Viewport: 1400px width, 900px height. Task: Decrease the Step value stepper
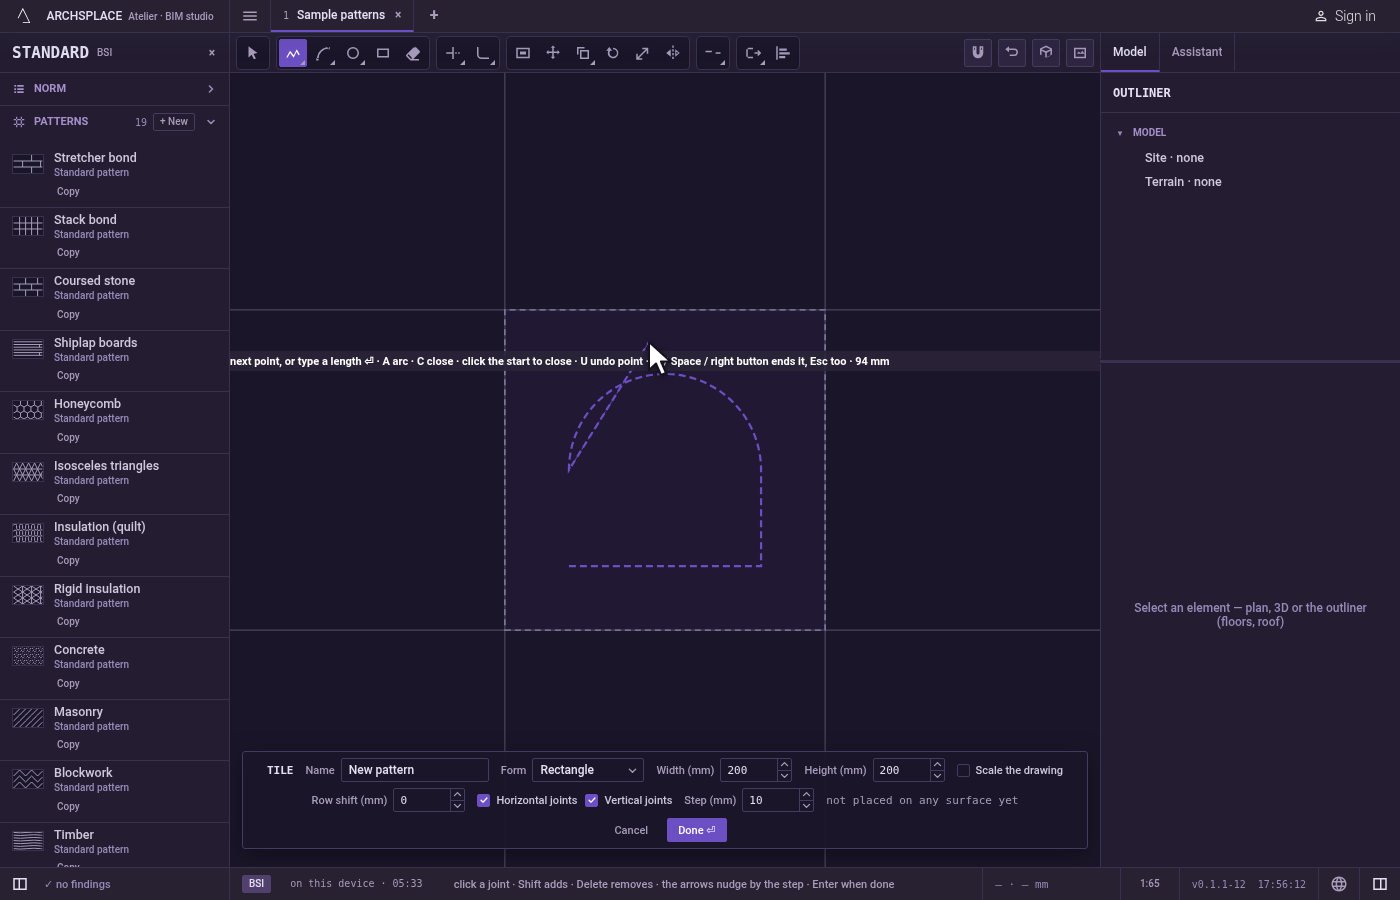806,806
